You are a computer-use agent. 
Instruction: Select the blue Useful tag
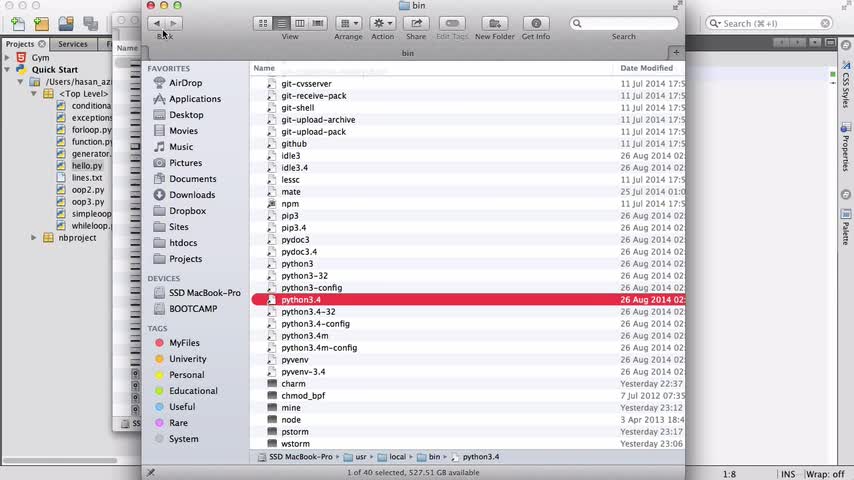click(x=182, y=407)
